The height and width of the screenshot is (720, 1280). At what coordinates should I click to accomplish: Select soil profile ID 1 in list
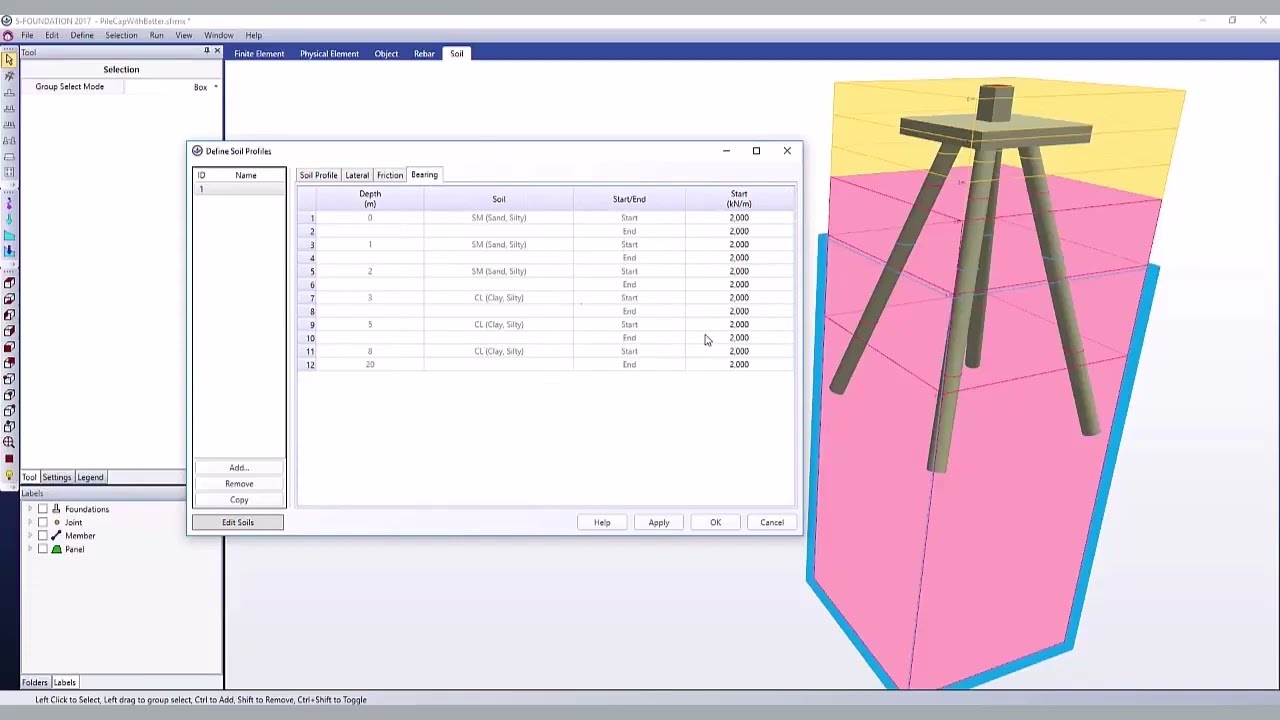tap(239, 189)
